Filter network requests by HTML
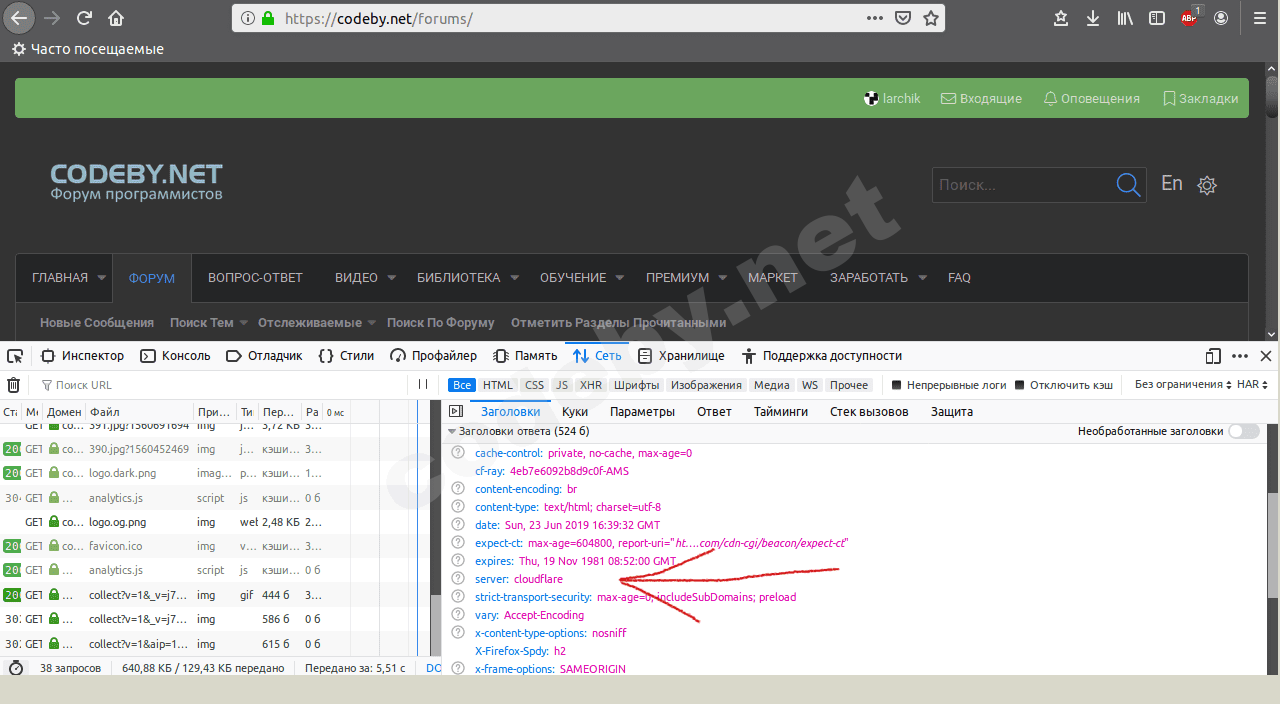 tap(498, 385)
